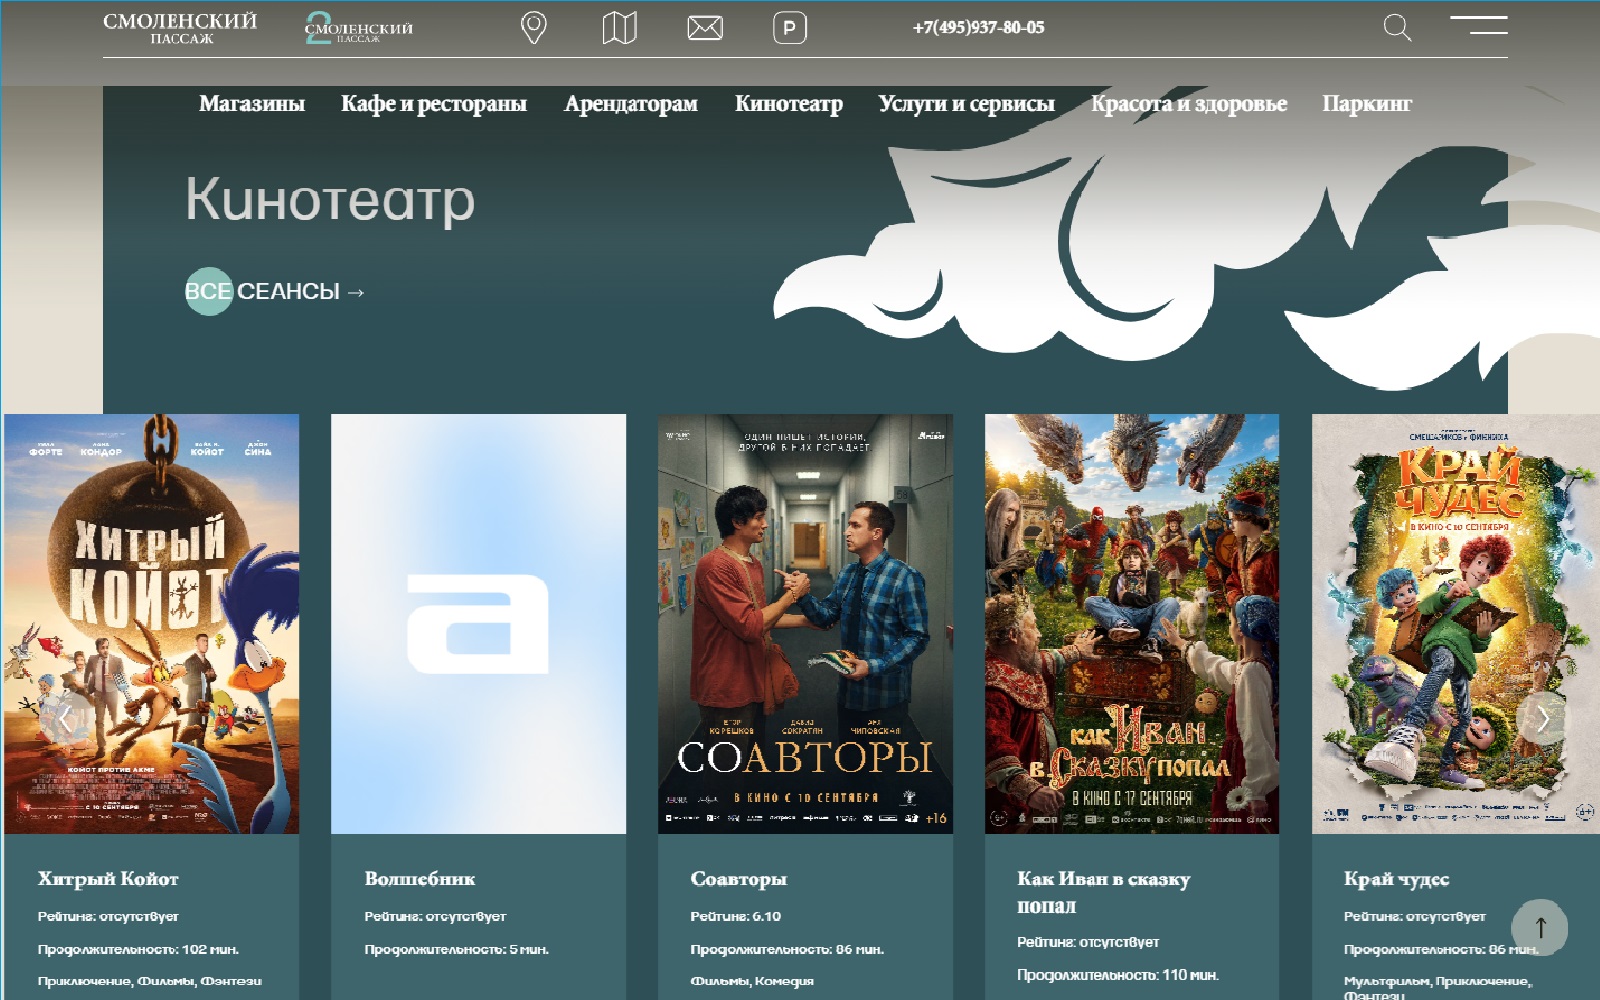The image size is (1600, 1000).
Task: Click the Фильмы, Комедия genre text
Action: 752,981
